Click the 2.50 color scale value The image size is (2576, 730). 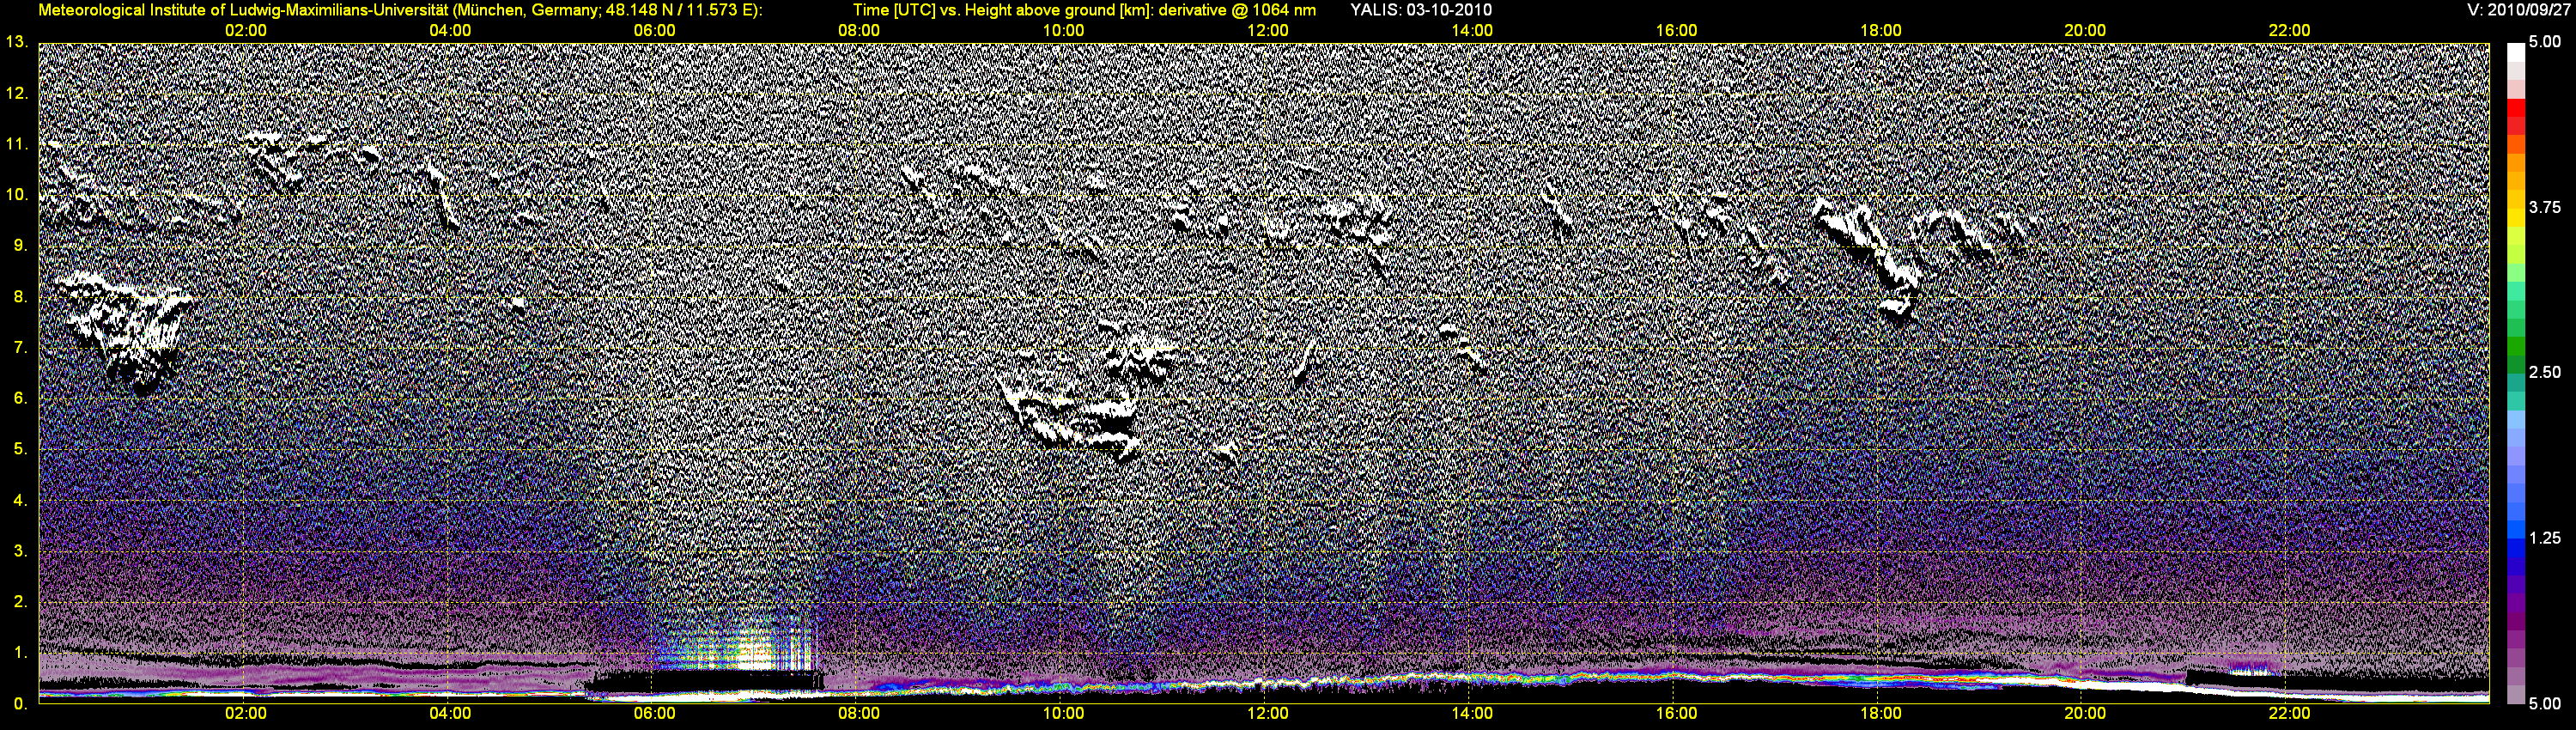pos(2545,373)
